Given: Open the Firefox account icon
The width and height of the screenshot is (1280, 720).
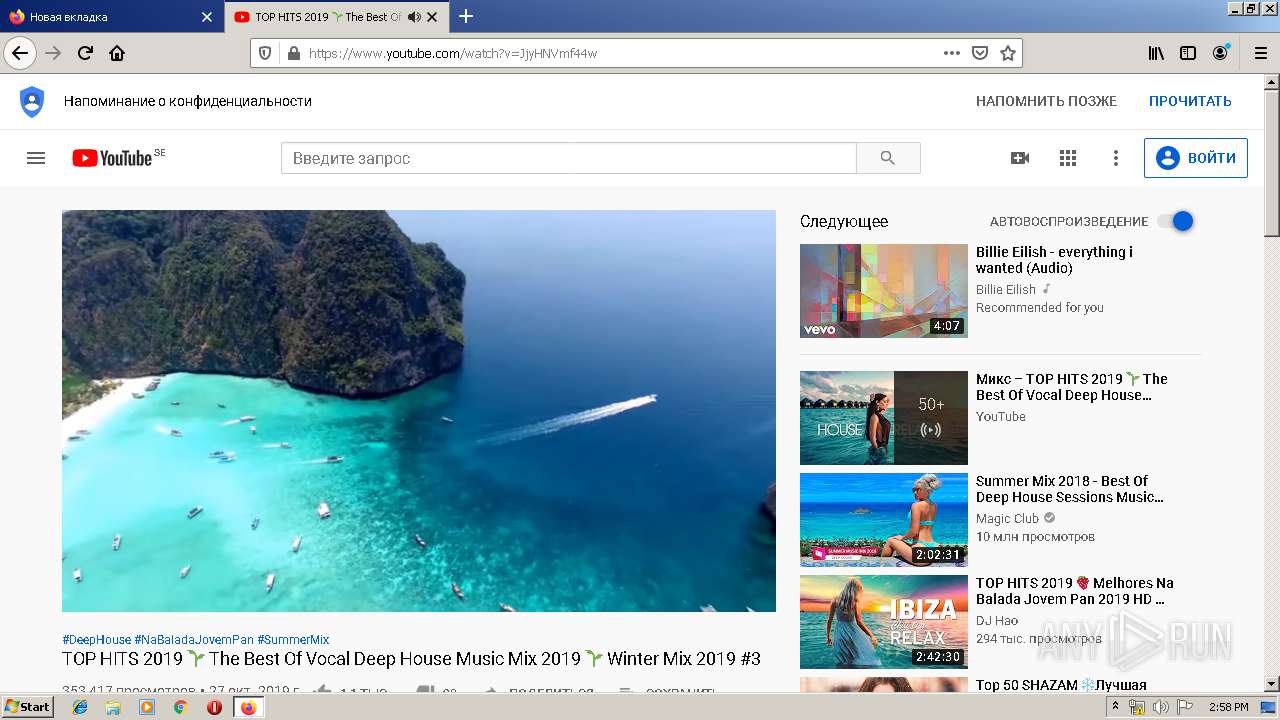Looking at the screenshot, I should (x=1220, y=53).
